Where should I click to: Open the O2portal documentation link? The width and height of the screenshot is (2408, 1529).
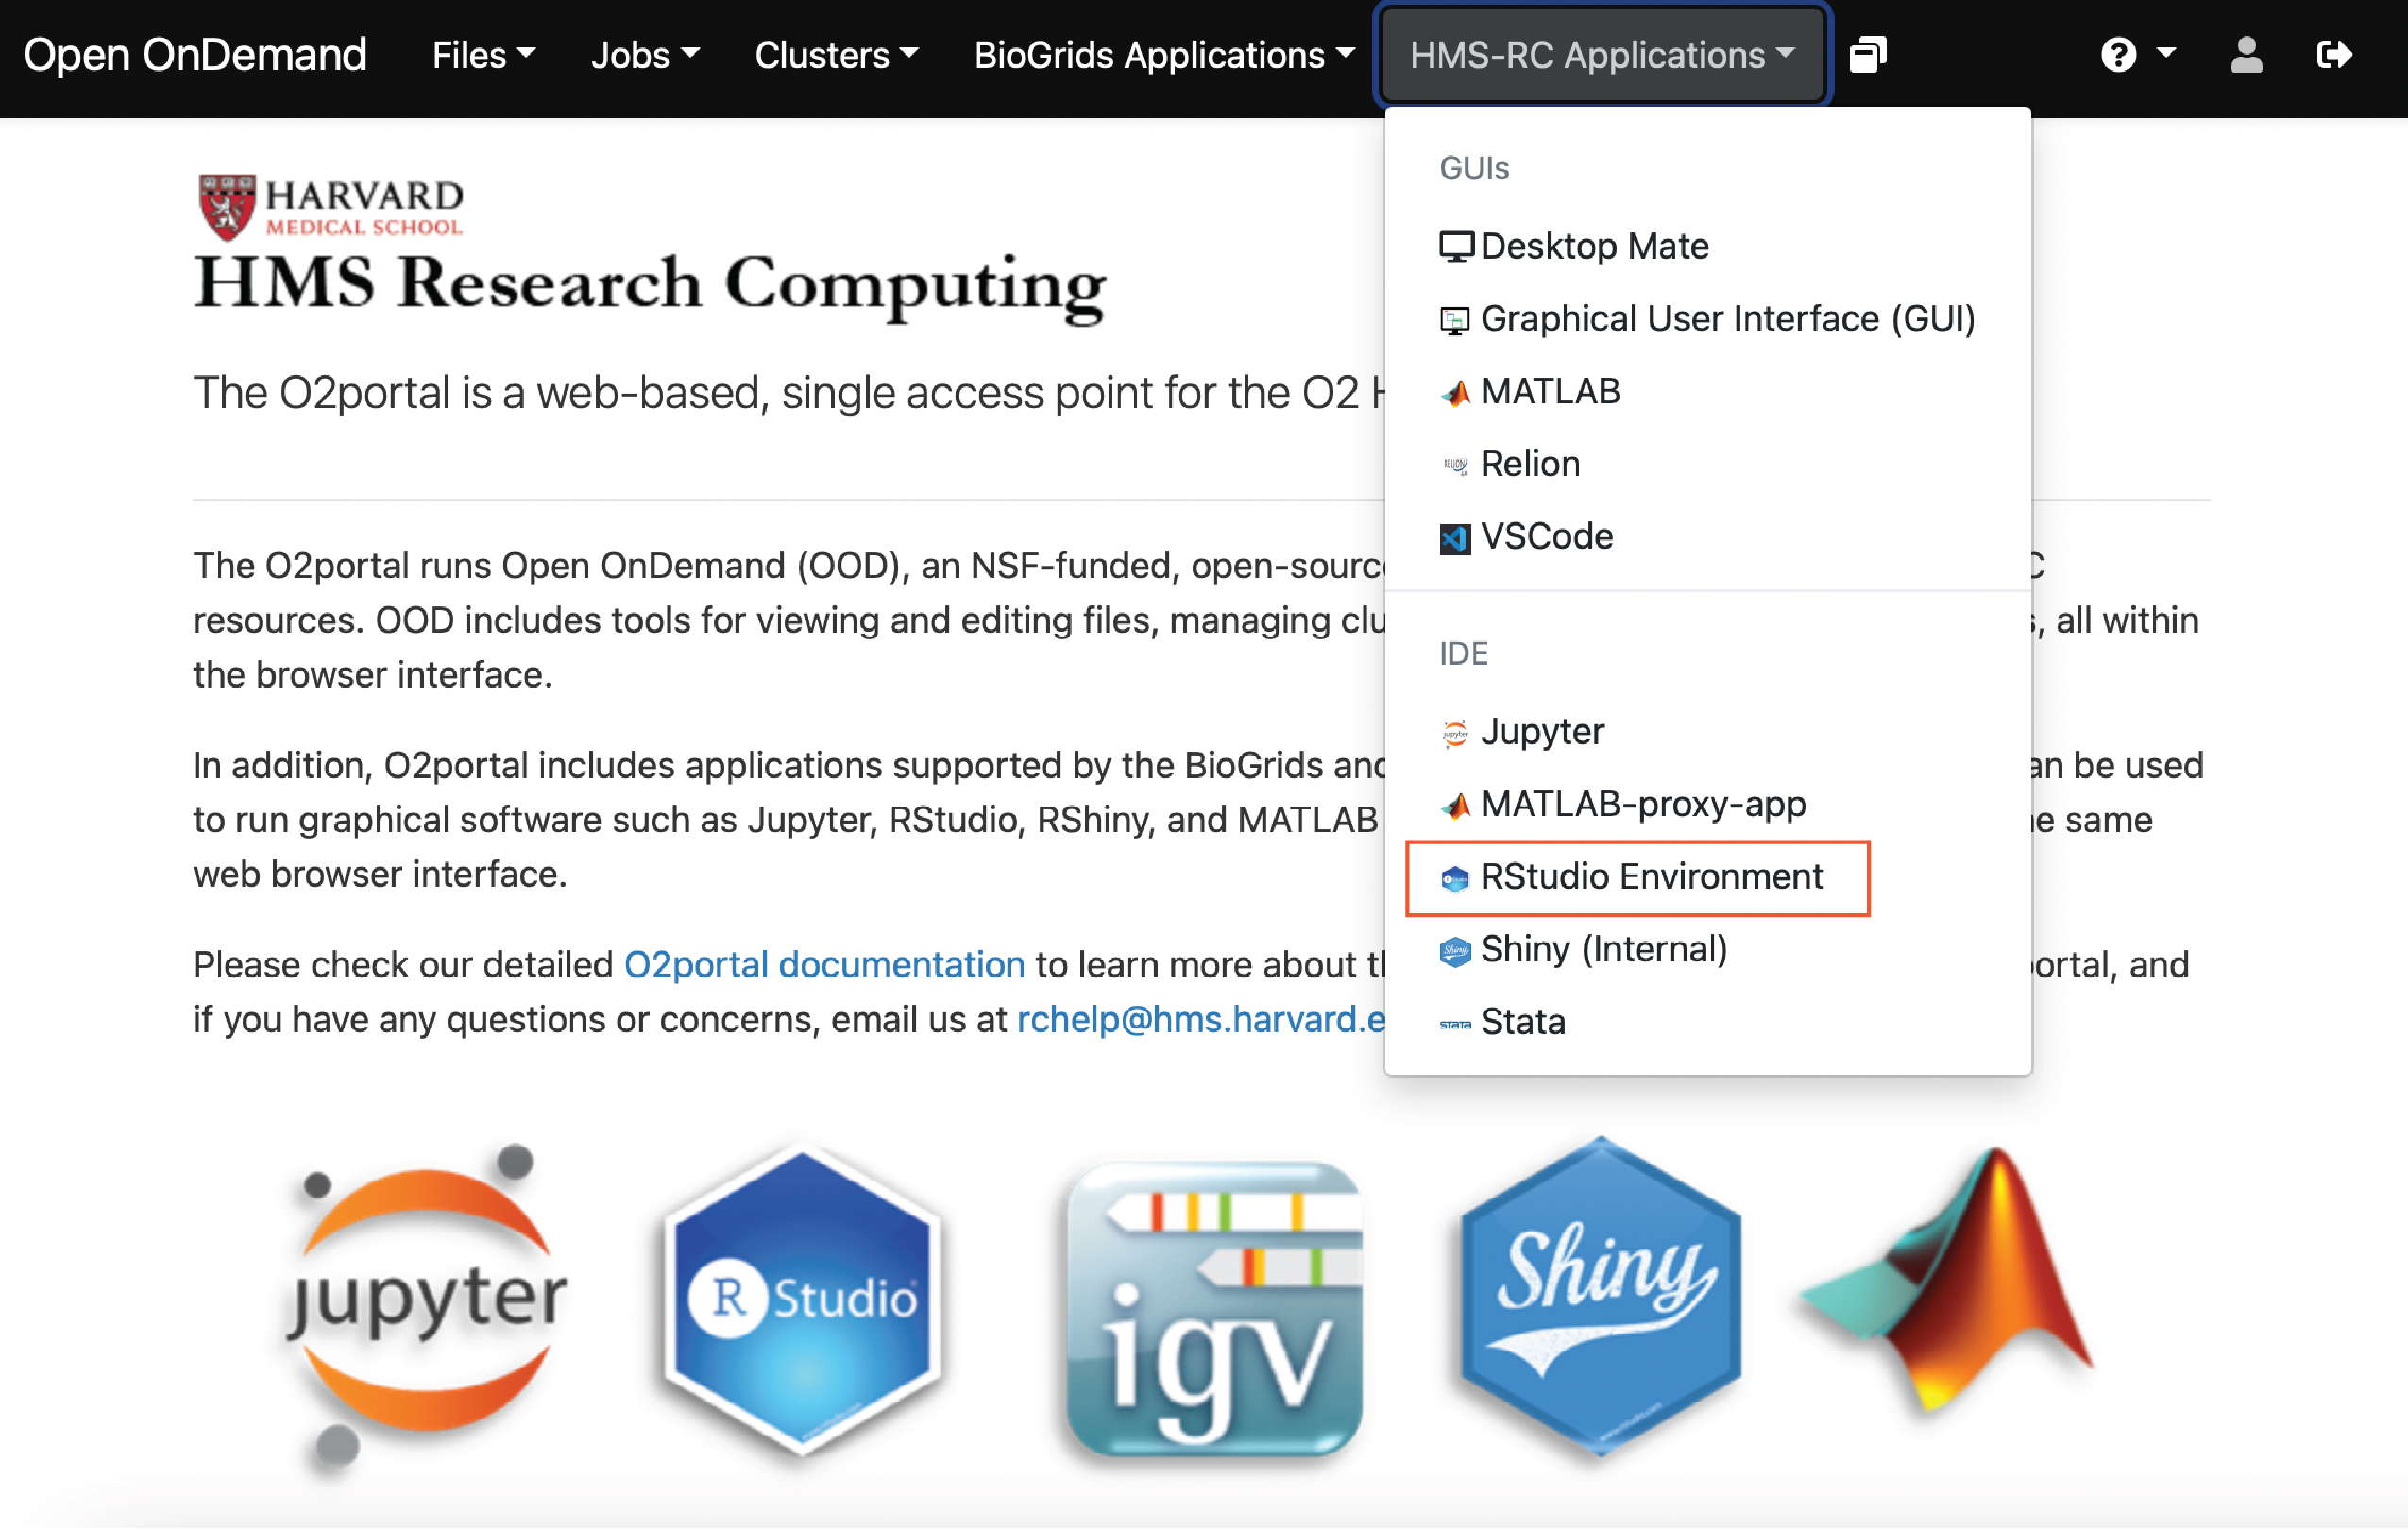coord(824,965)
